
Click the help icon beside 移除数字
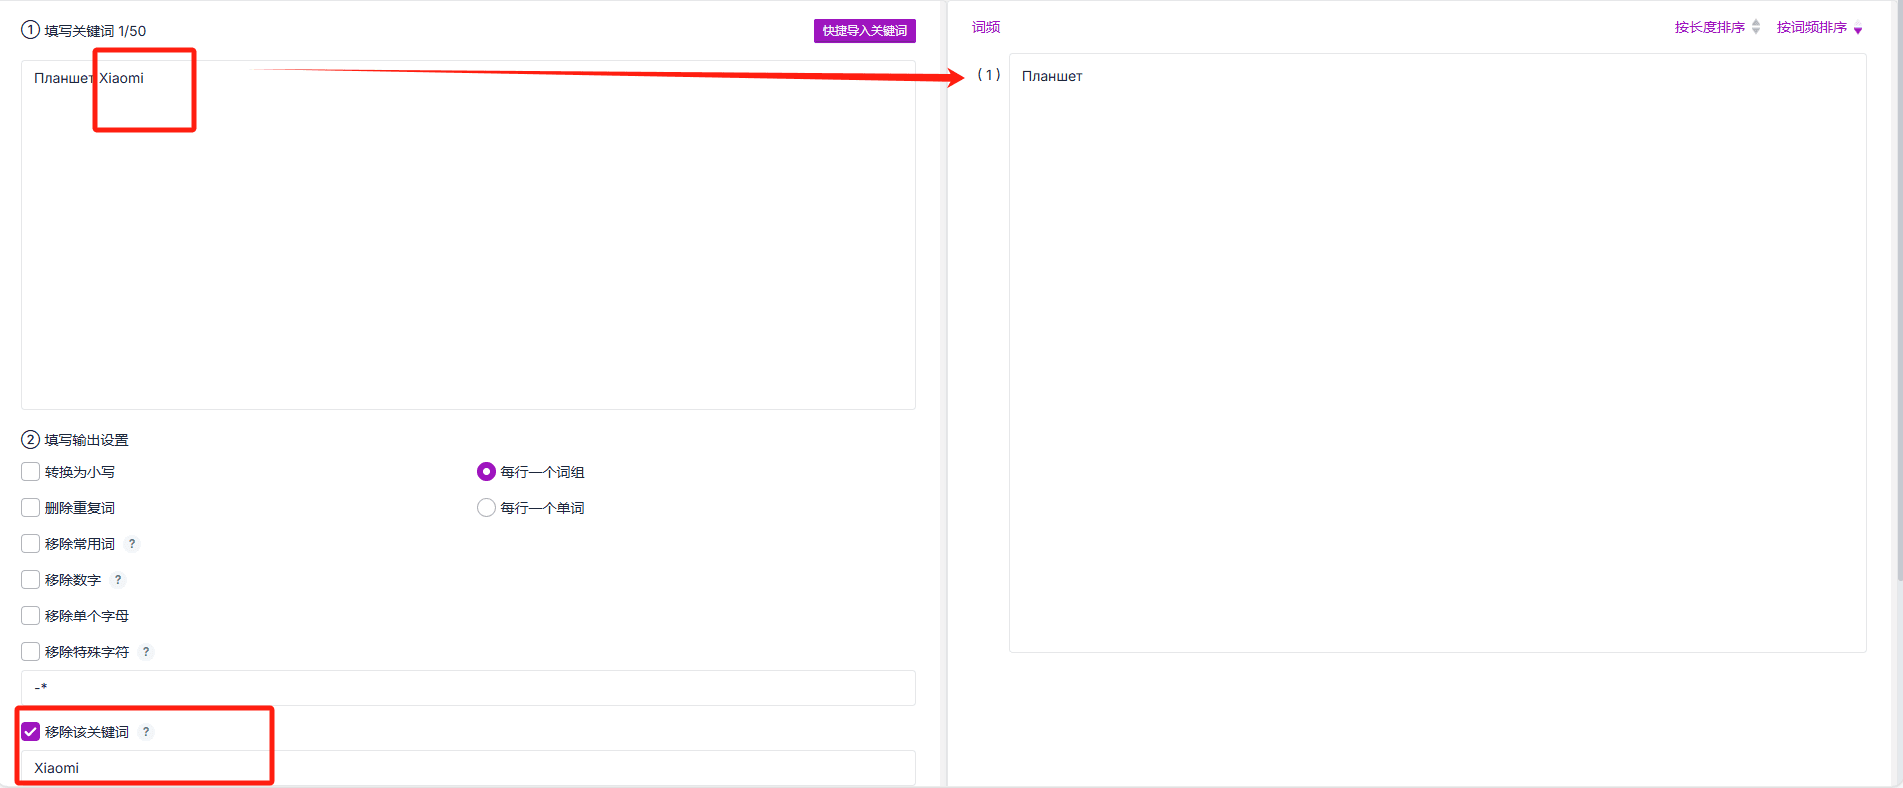tap(118, 580)
